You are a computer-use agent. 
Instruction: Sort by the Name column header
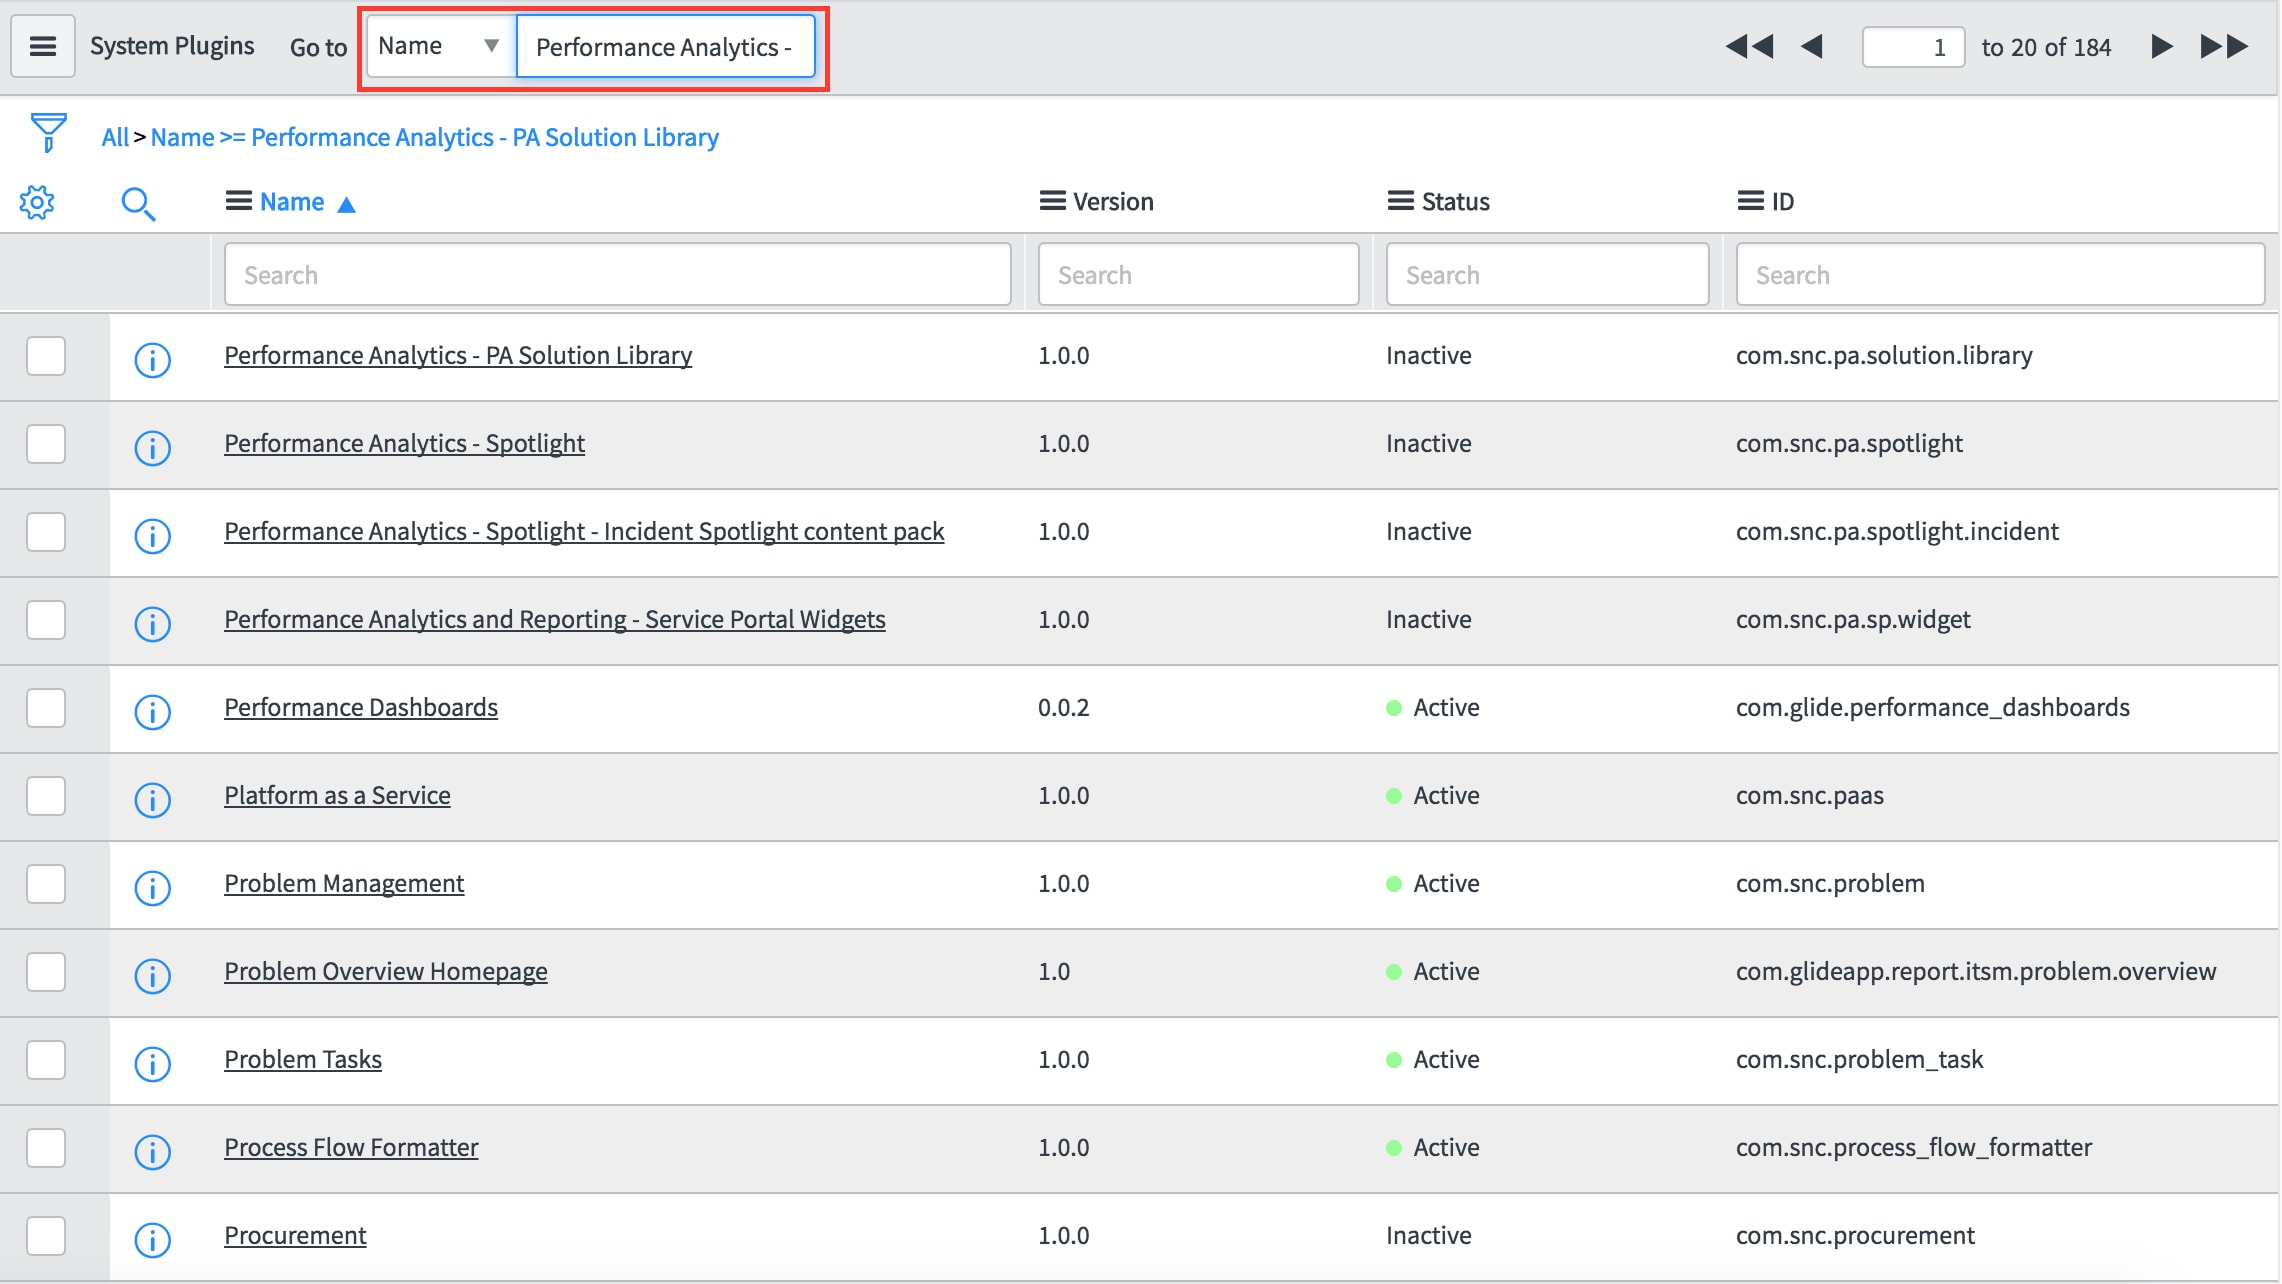pos(292,202)
